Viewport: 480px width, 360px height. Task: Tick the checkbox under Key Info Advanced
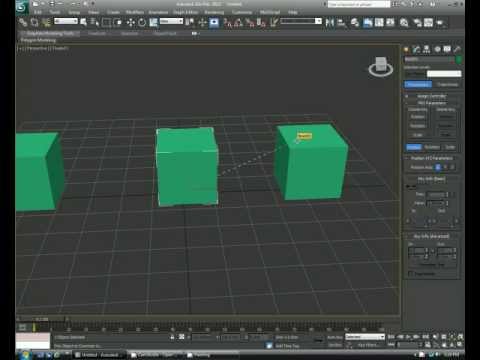point(411,274)
